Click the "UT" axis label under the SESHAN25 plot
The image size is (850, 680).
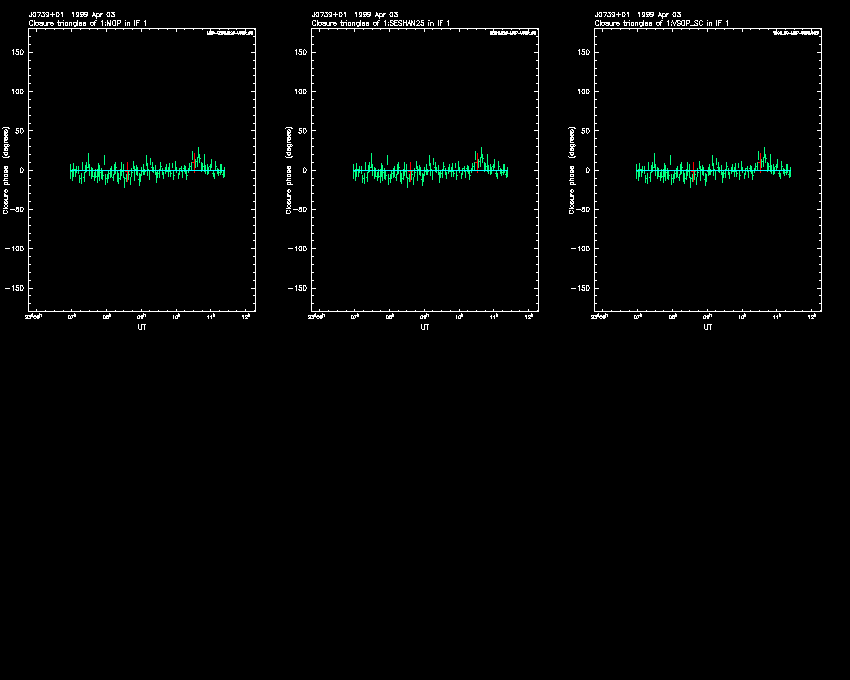pos(425,327)
